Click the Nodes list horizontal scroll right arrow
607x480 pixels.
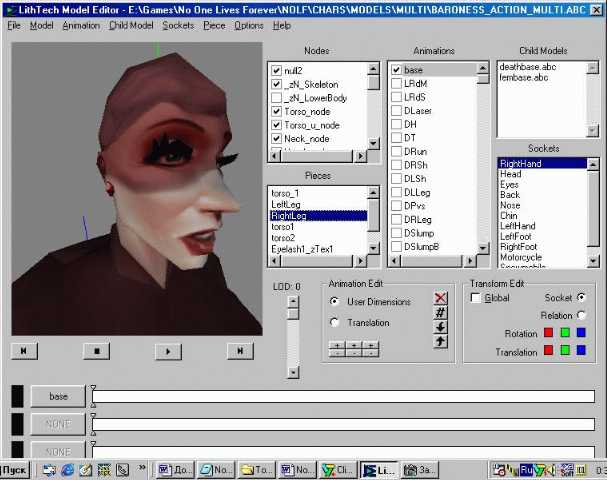(360, 156)
